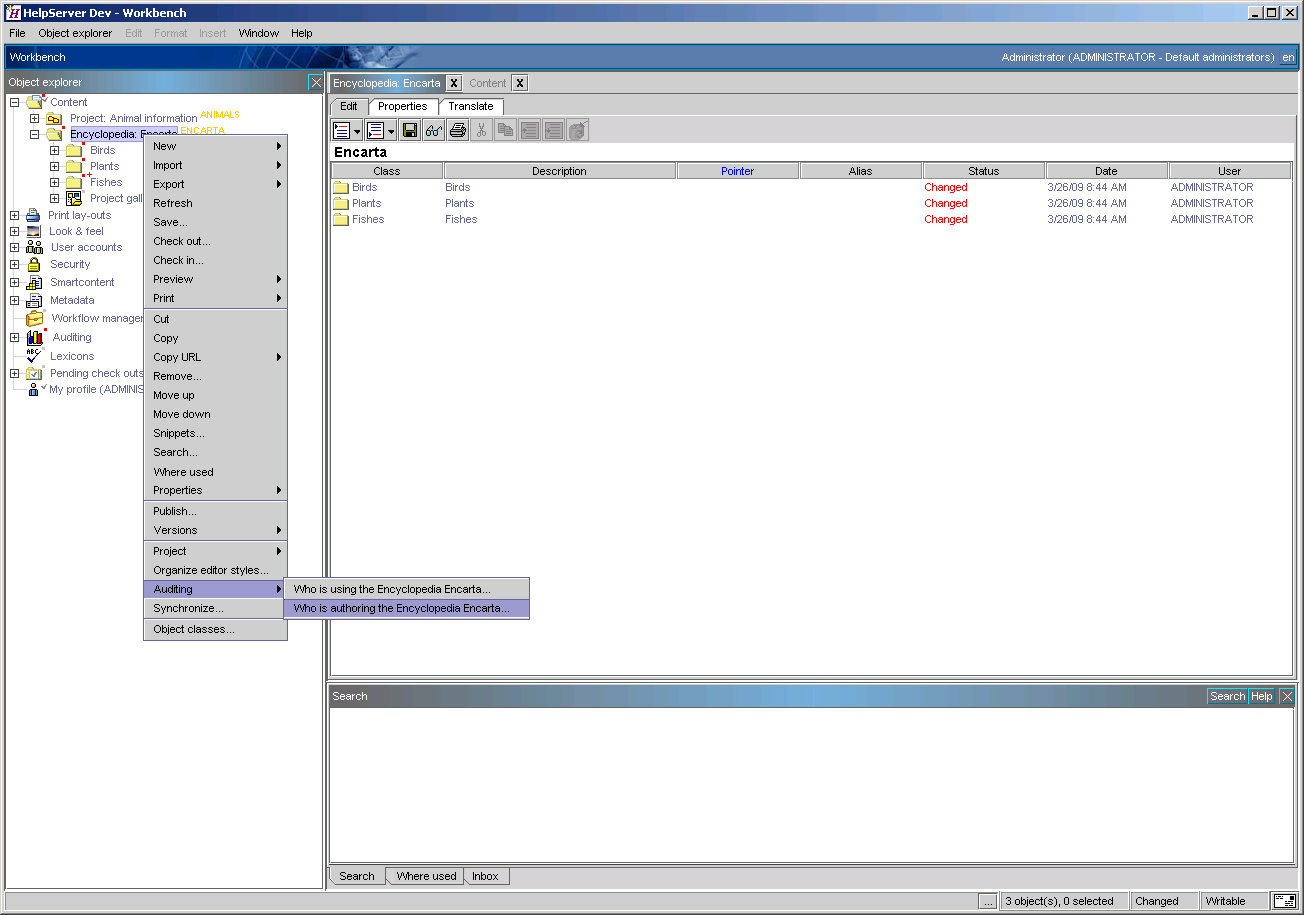Expand the Fishes folder in tree
The height and width of the screenshot is (915, 1304).
54,182
